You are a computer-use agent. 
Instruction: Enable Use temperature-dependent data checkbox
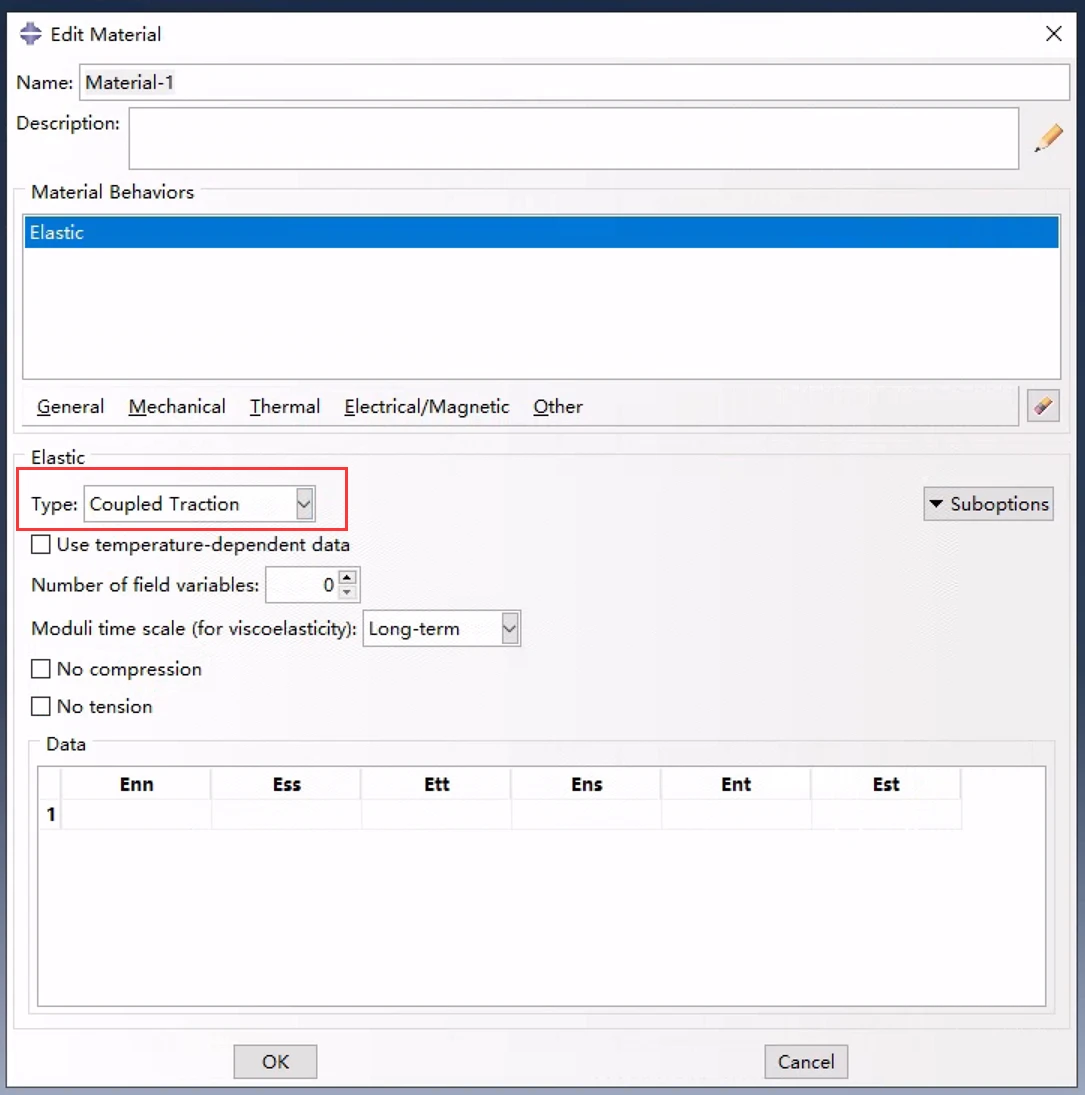coord(40,544)
